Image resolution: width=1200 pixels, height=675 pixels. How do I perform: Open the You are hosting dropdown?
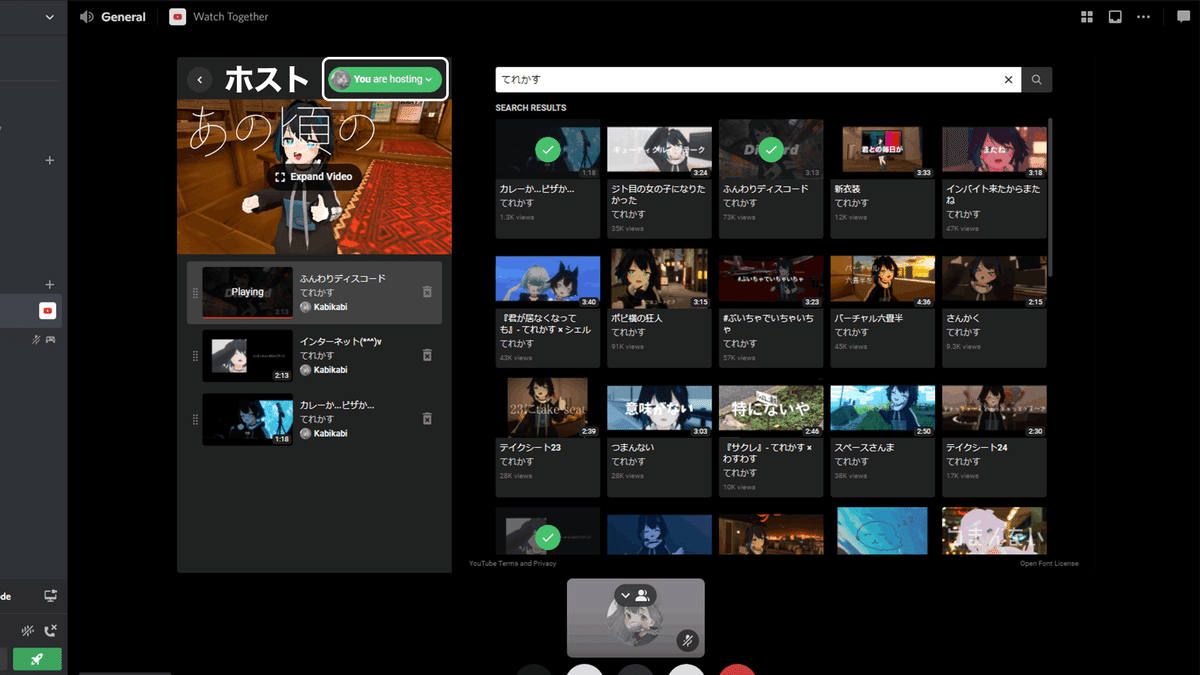coord(385,79)
